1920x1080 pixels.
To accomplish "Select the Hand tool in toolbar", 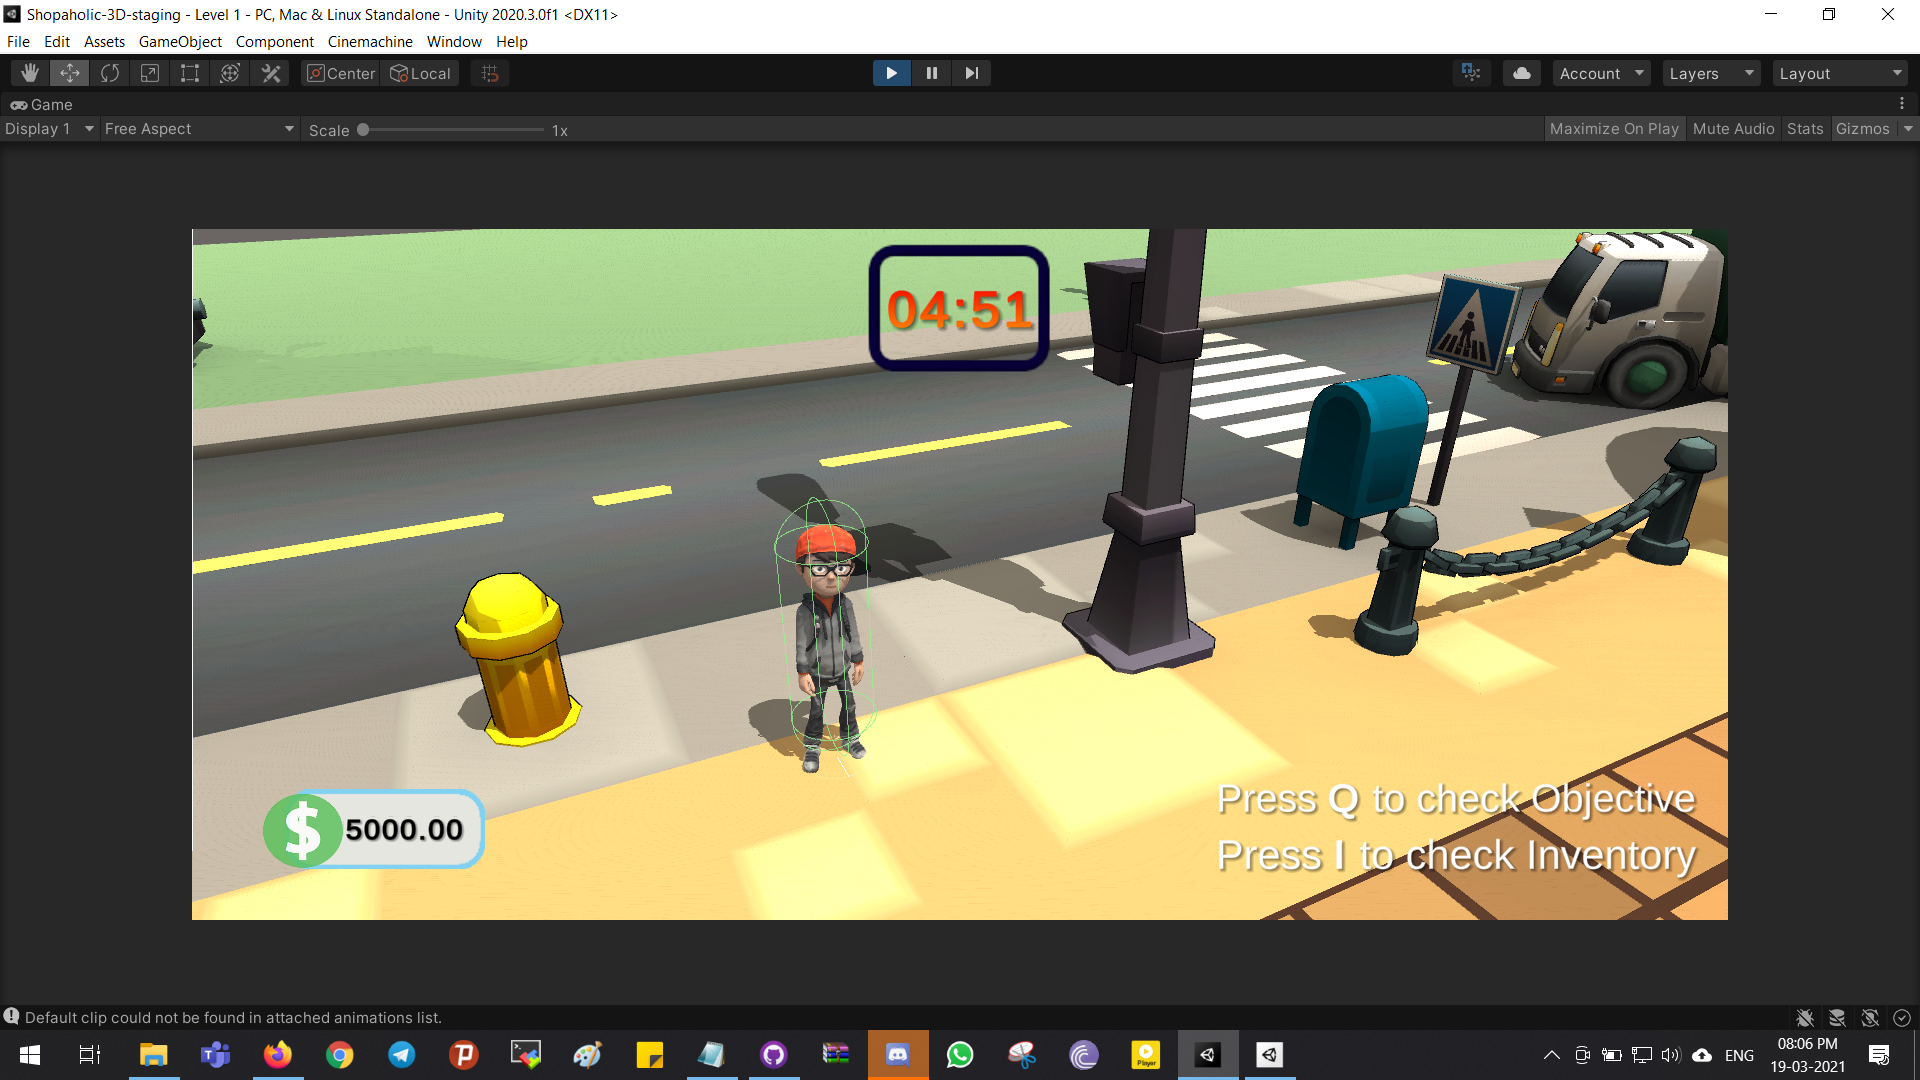I will point(30,73).
